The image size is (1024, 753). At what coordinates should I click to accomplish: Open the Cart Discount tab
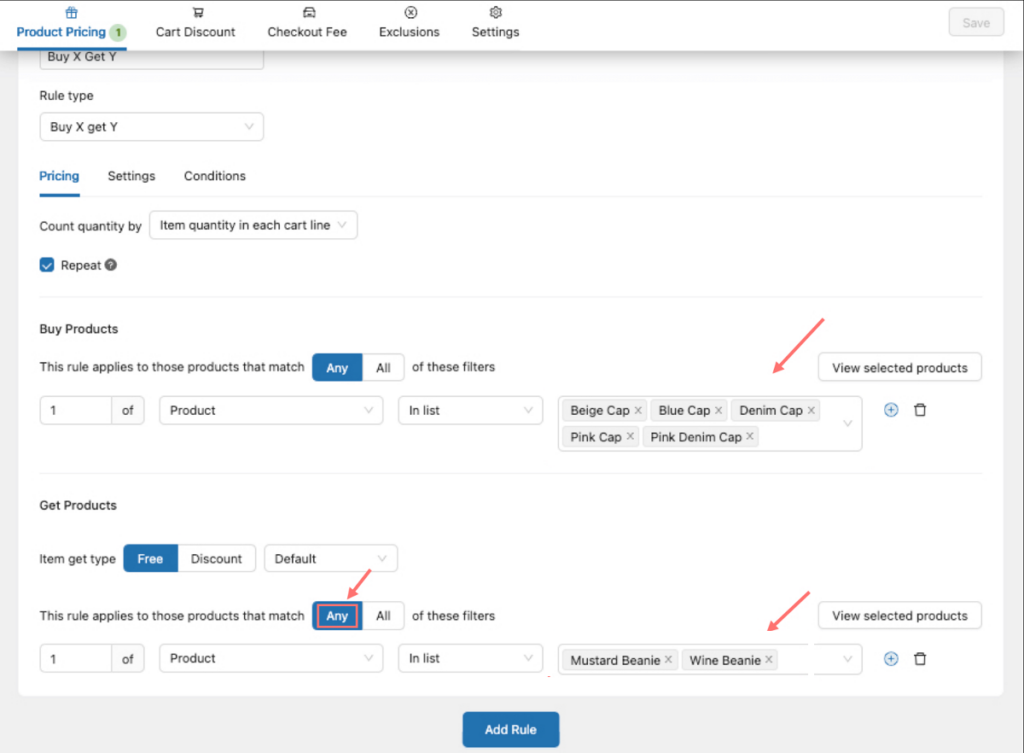(x=196, y=23)
